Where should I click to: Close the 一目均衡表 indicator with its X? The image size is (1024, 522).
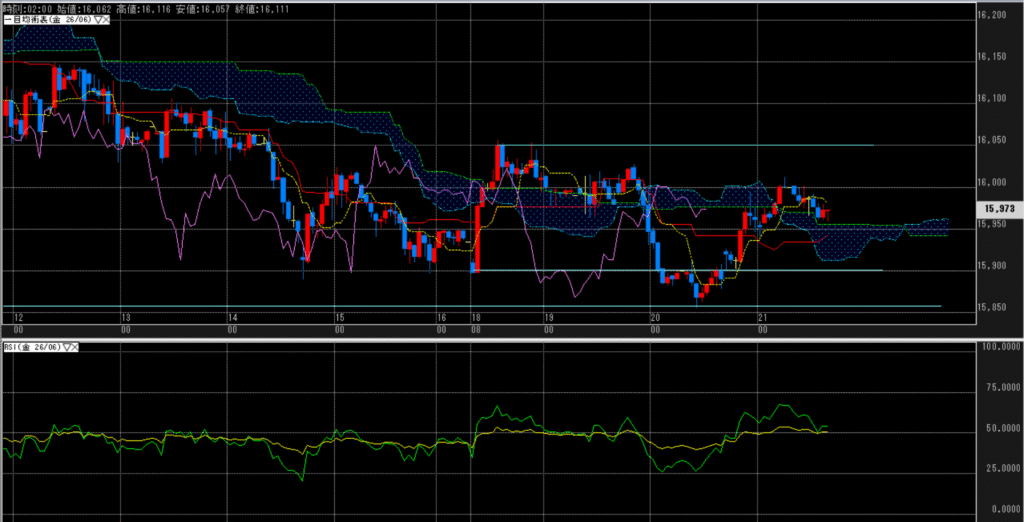[106, 19]
